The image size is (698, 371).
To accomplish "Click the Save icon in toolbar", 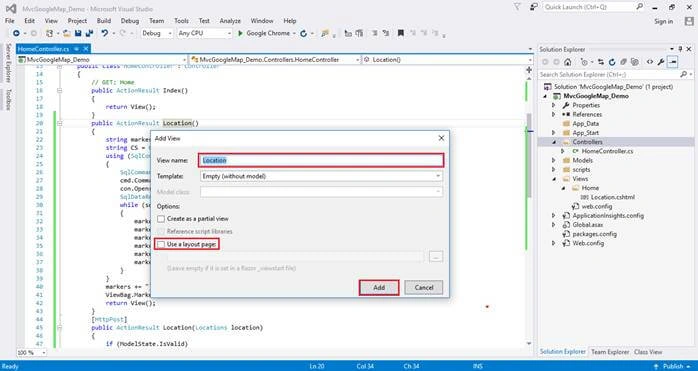I will pos(78,33).
